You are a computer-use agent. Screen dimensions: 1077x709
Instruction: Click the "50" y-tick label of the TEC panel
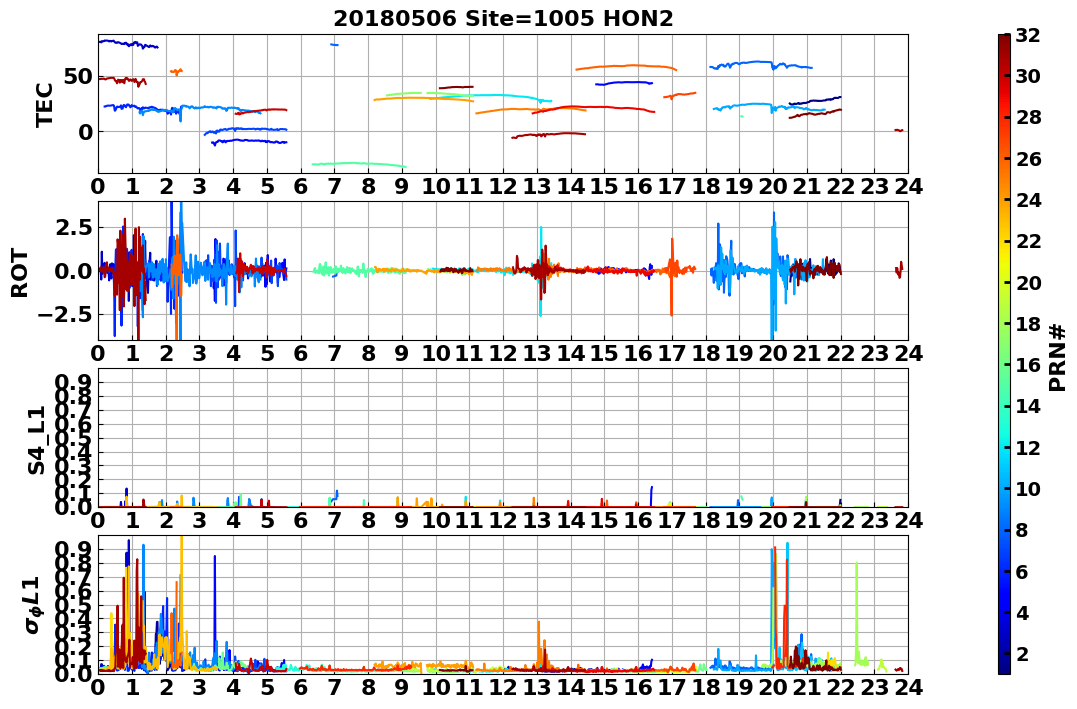click(x=78, y=76)
